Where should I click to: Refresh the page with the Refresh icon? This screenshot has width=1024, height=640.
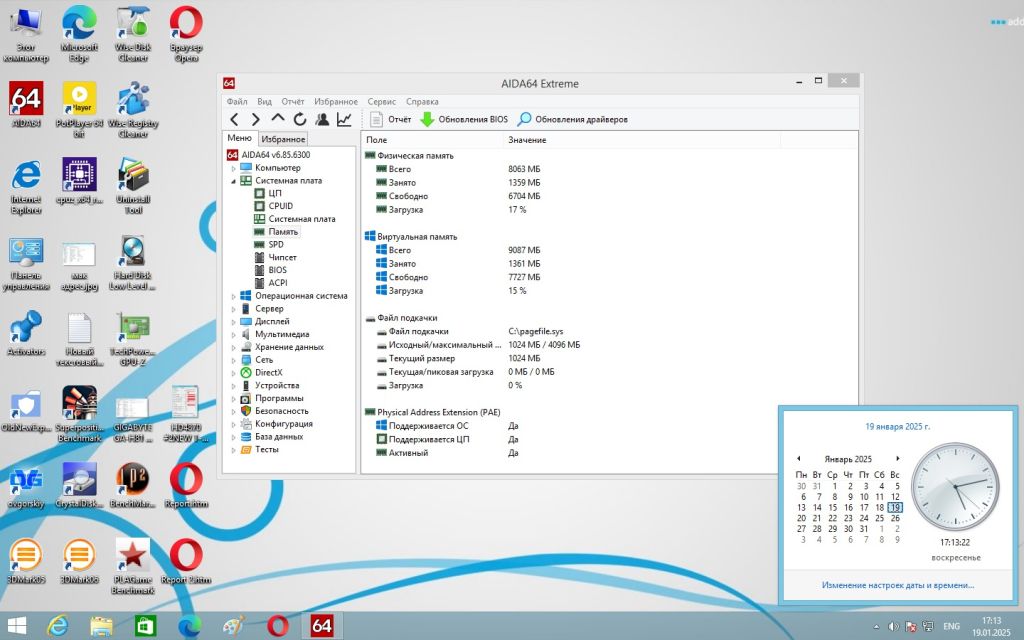click(300, 119)
